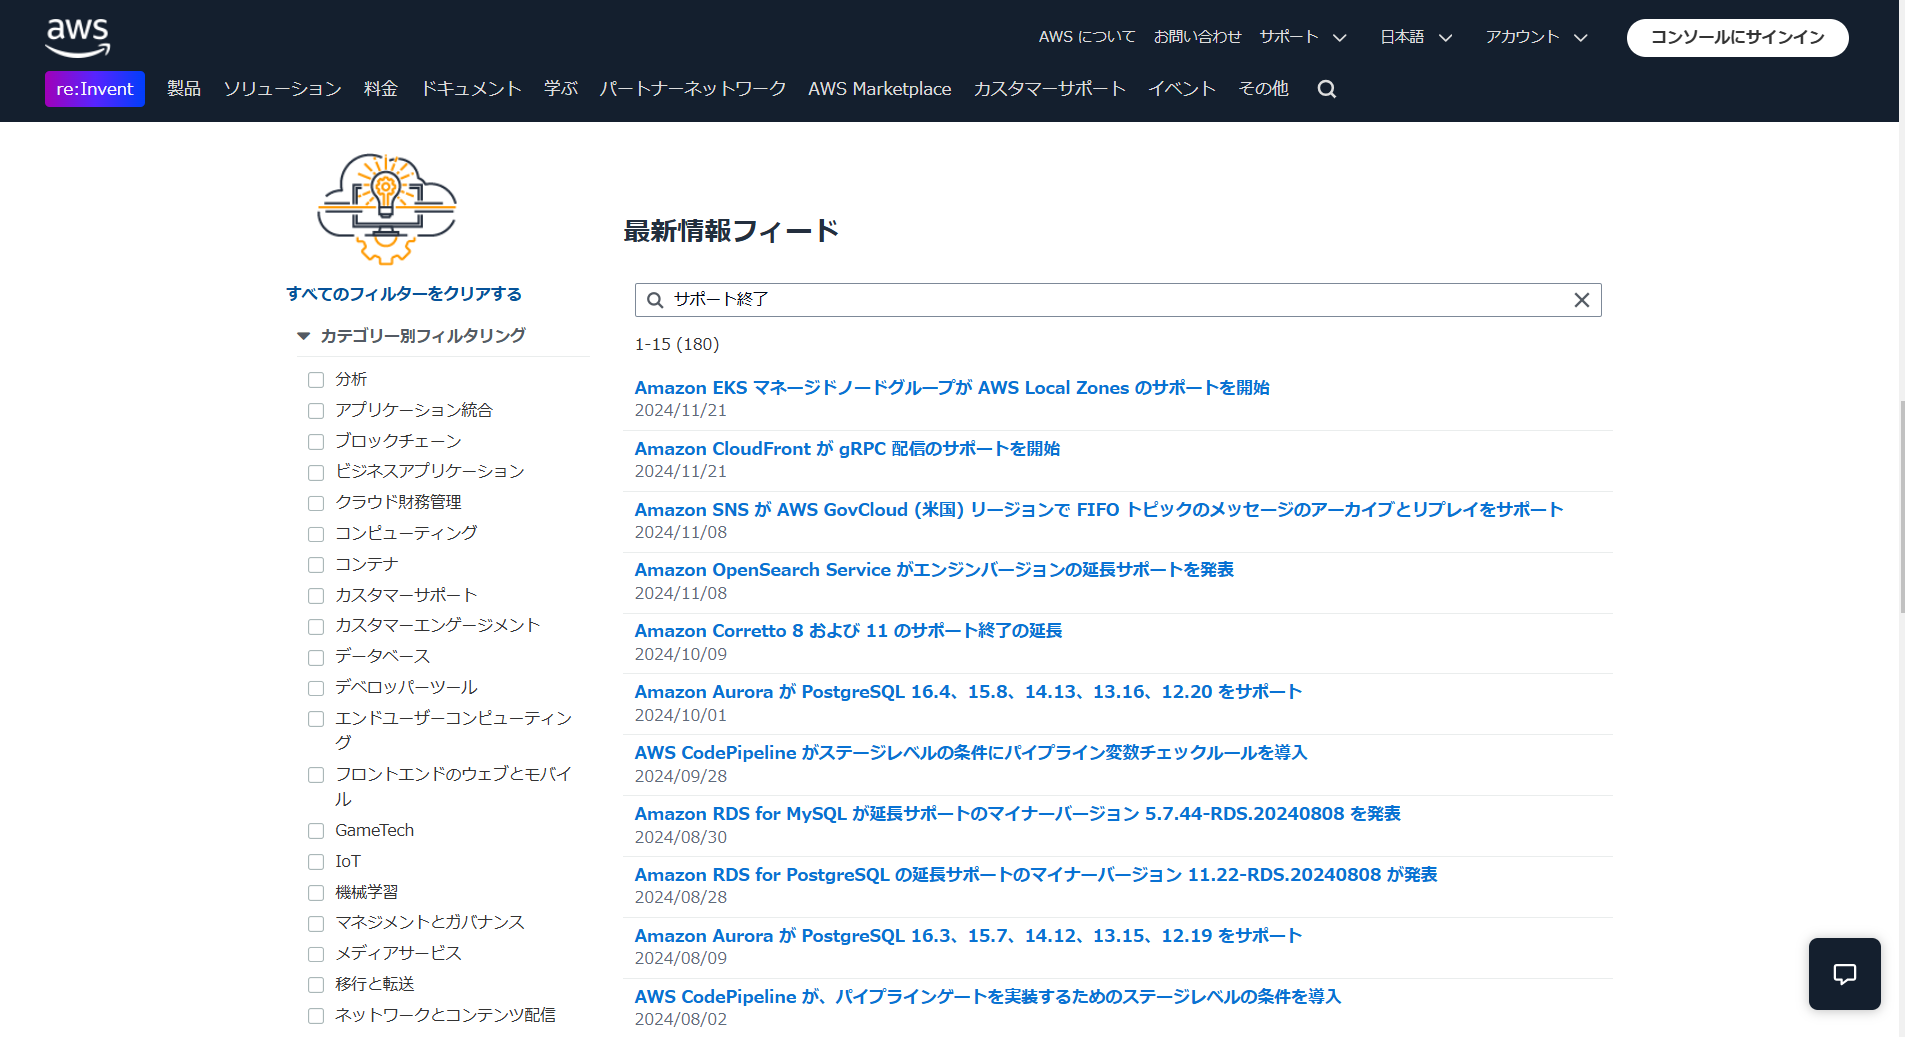1905x1037 pixels.
Task: Open the Aurora PostgreSQL 16.3 article
Action: [968, 936]
